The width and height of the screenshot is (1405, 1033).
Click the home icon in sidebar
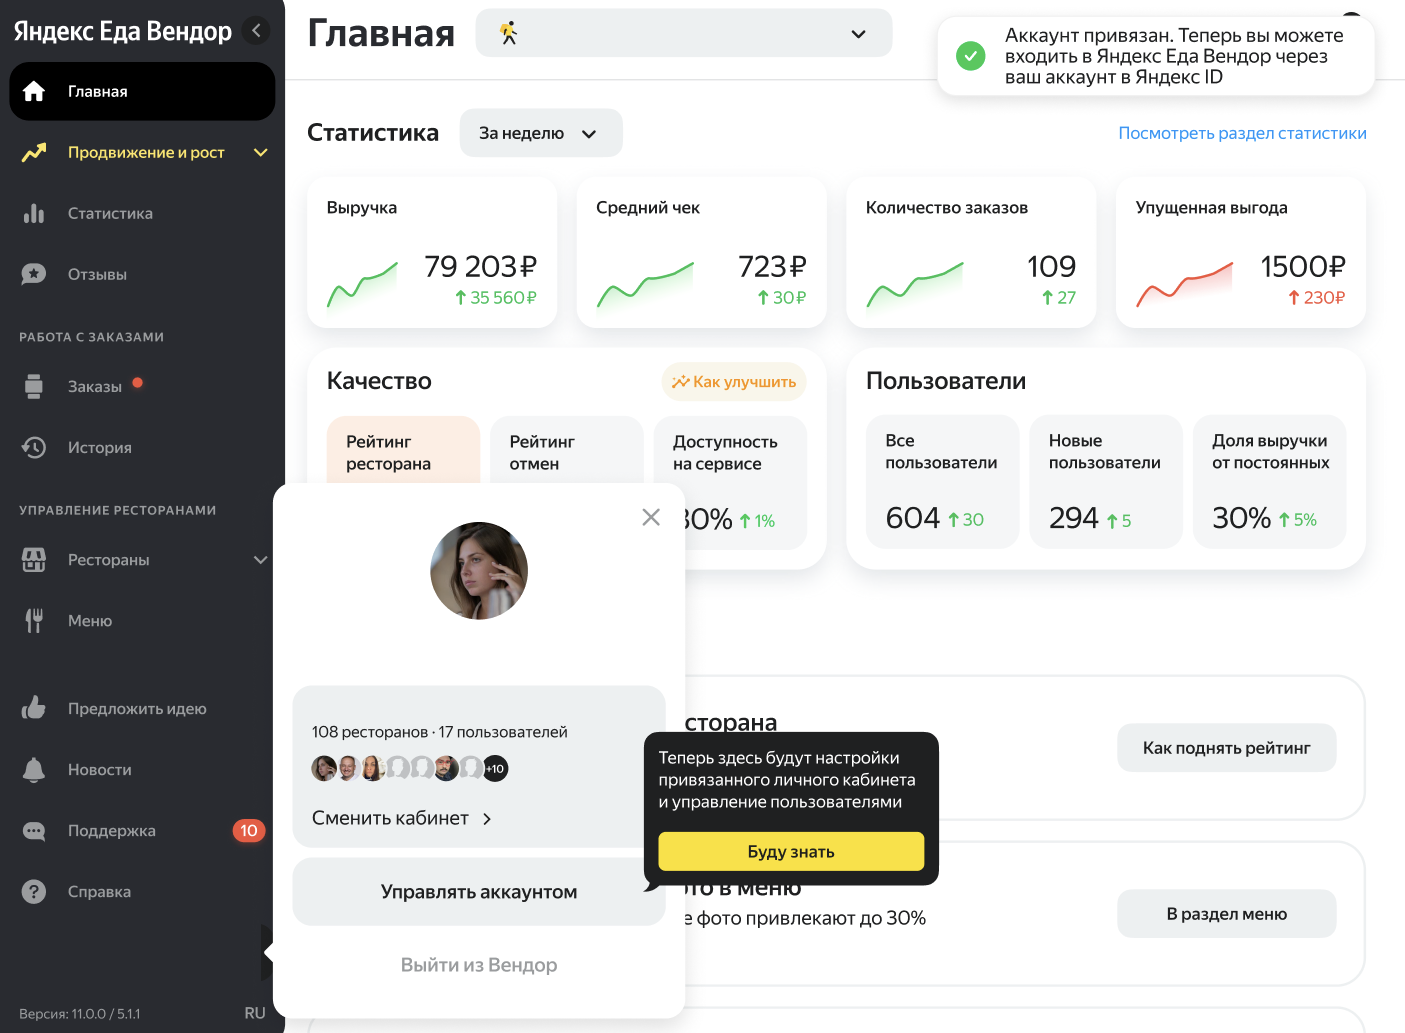pyautogui.click(x=34, y=91)
